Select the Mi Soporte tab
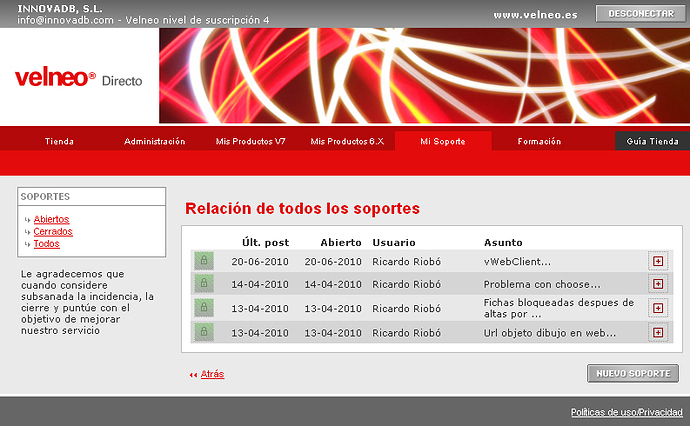Screen dimensions: 690x426 click(x=443, y=141)
